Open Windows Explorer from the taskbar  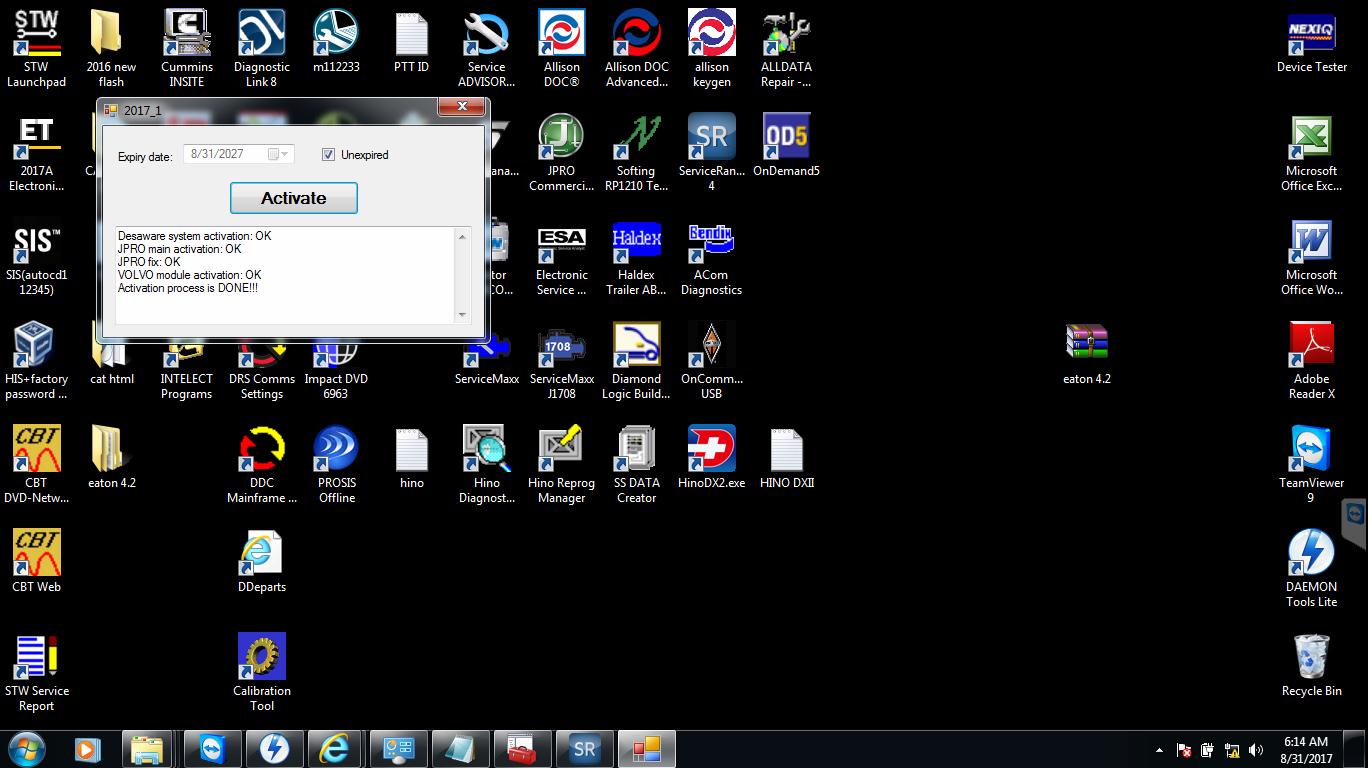[146, 748]
